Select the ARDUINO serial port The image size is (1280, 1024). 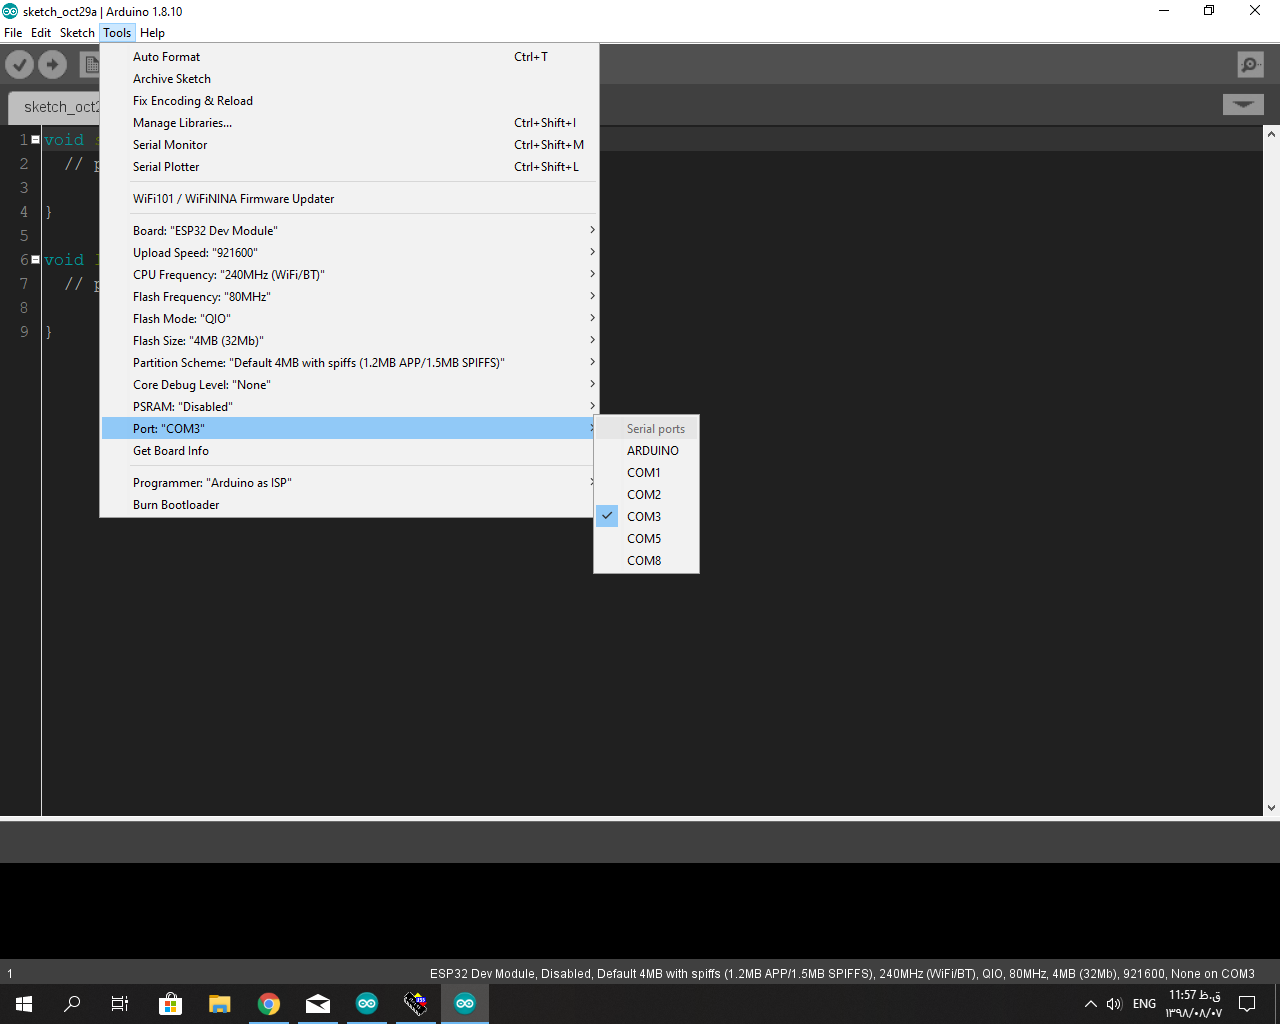point(646,451)
